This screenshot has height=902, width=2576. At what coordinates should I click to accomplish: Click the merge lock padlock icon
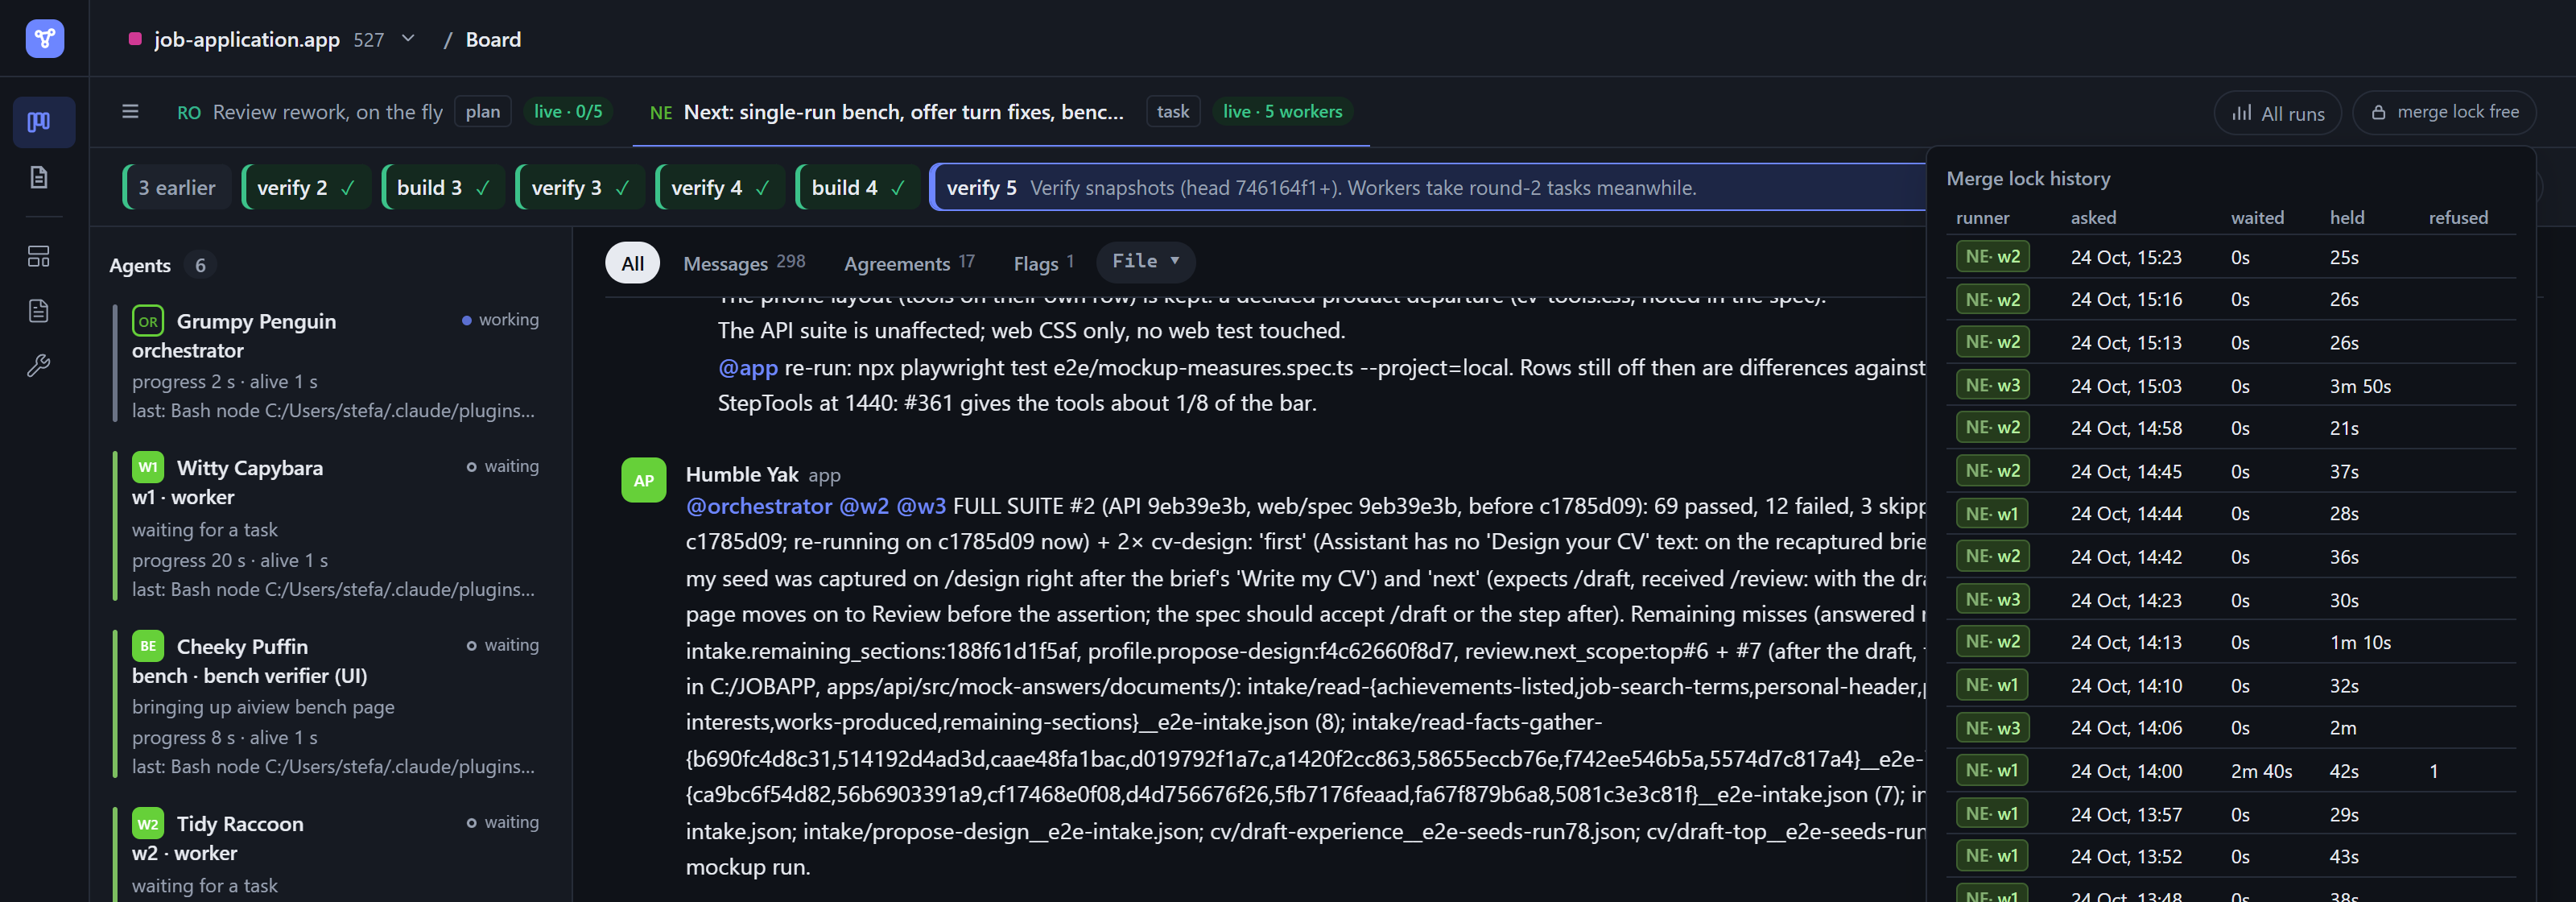click(x=2379, y=112)
